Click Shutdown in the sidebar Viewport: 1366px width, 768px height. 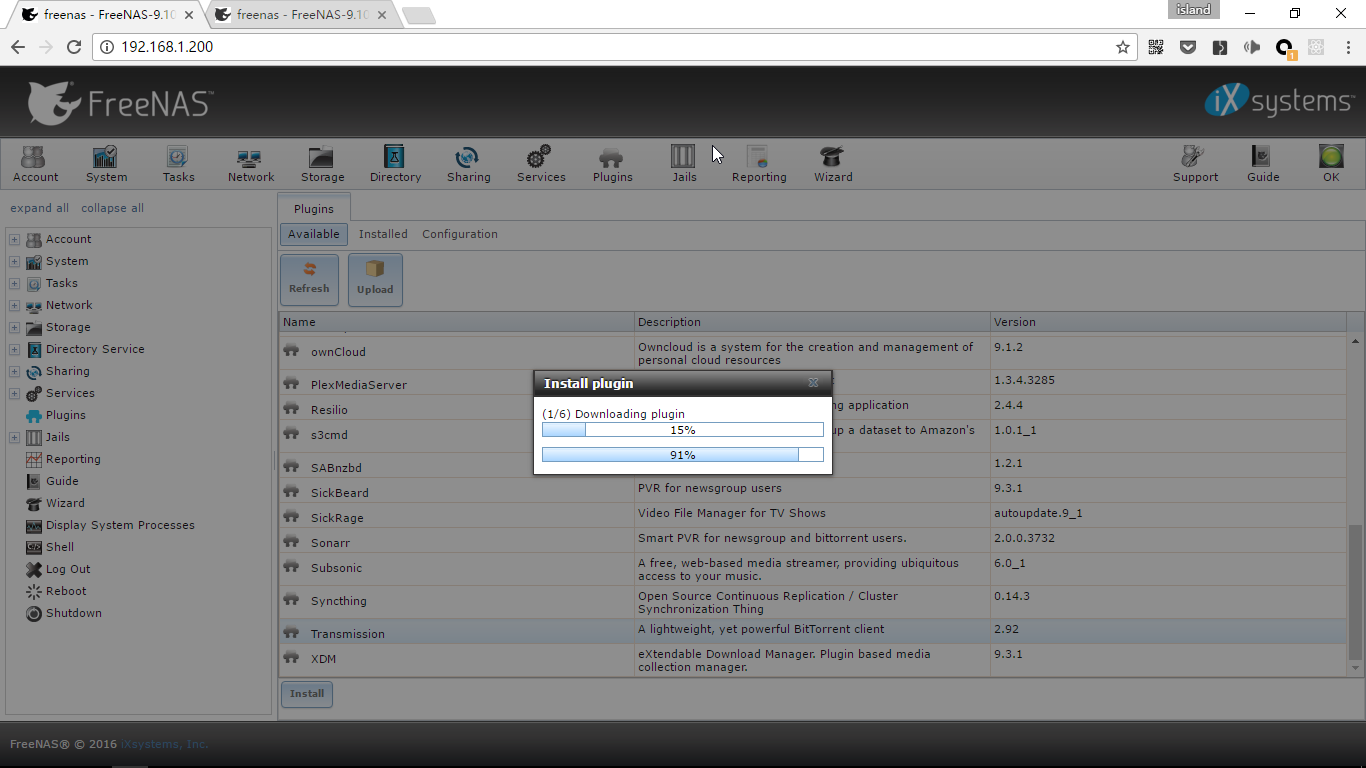[x=73, y=613]
